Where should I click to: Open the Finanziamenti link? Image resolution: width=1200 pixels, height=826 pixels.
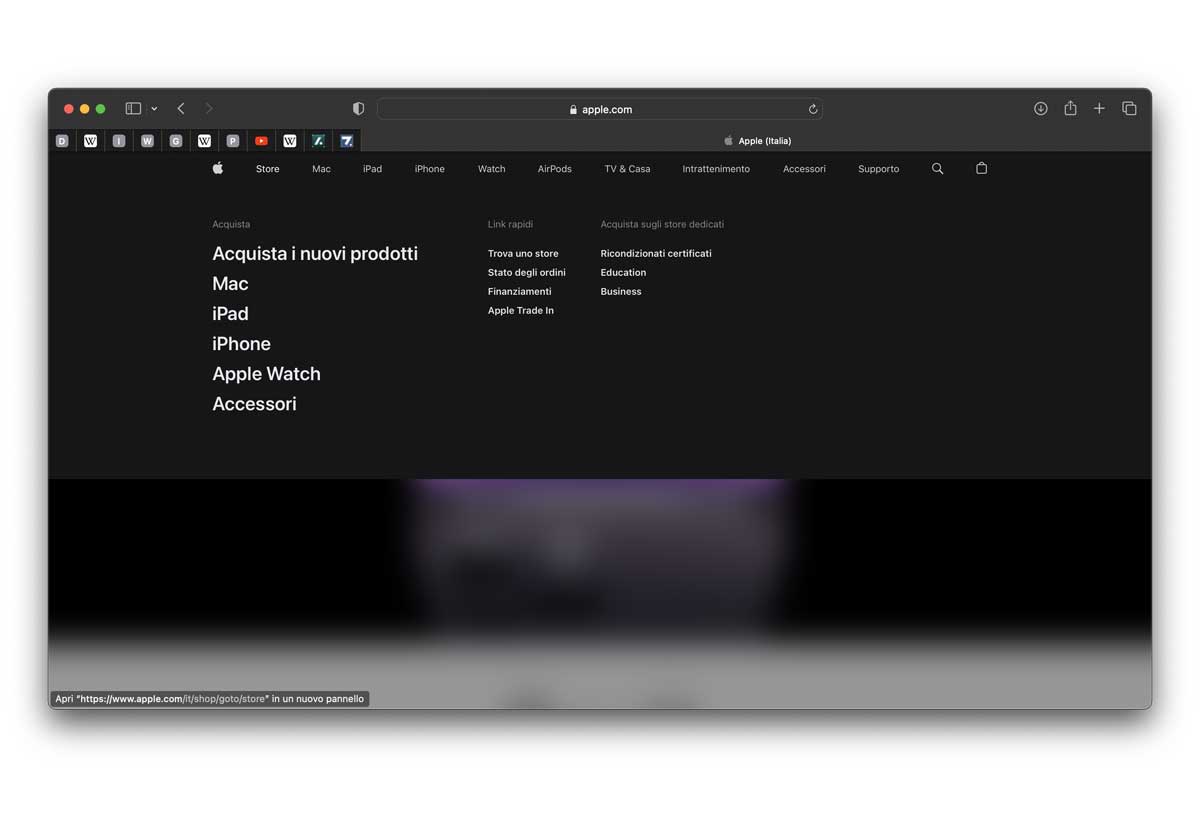tap(520, 292)
